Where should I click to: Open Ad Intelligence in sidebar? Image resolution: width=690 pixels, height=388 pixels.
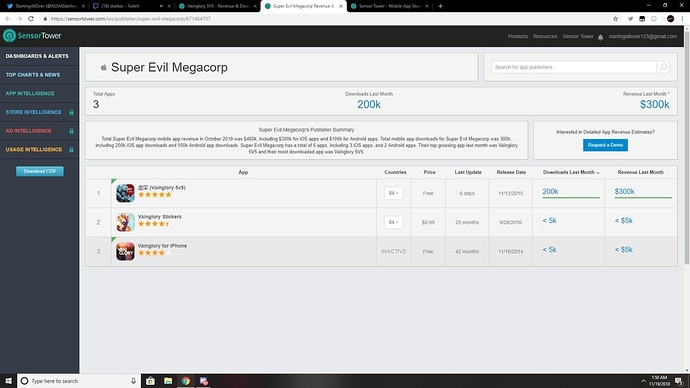tap(29, 131)
